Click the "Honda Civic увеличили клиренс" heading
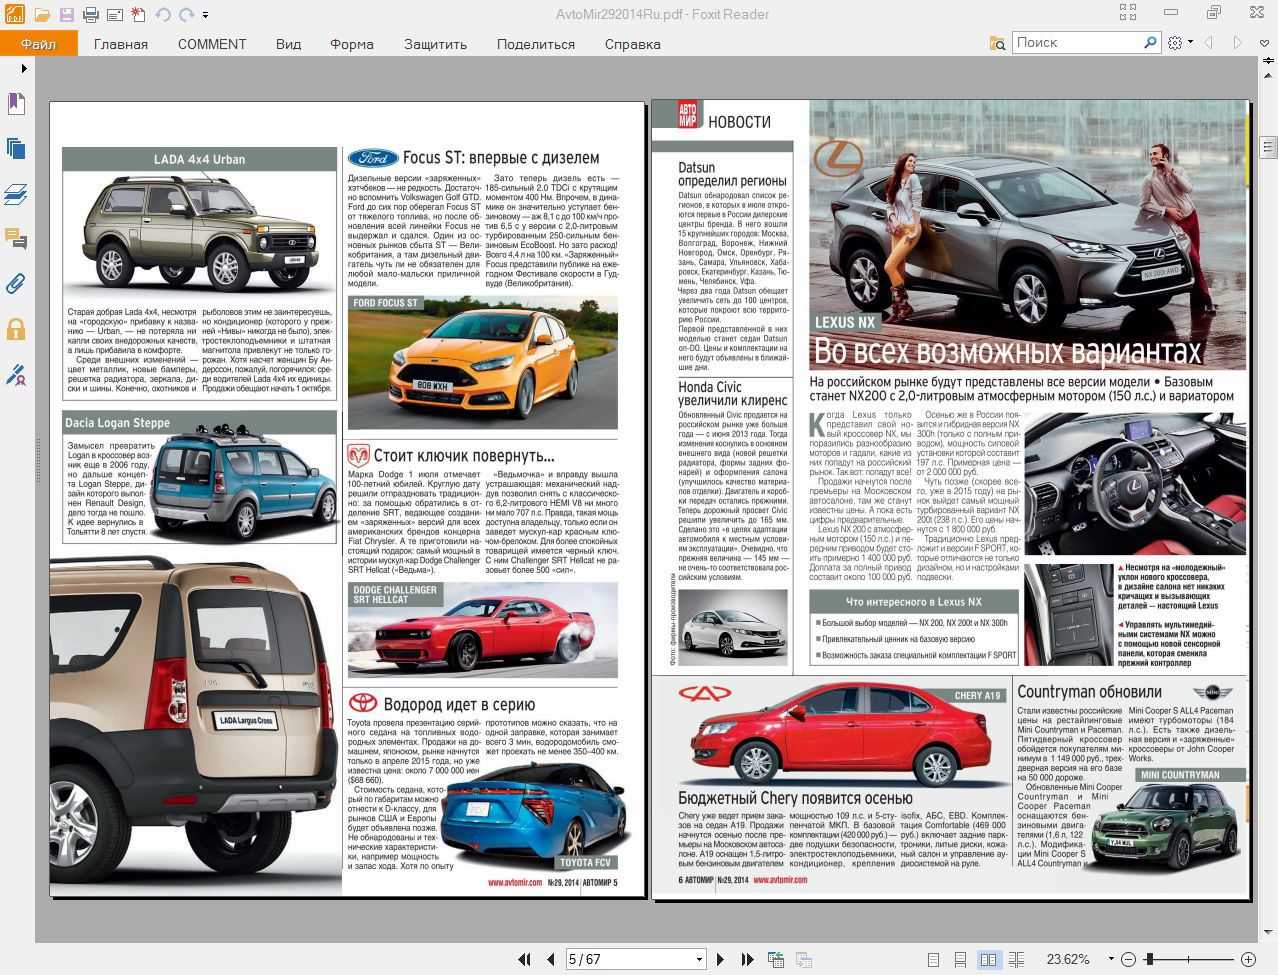This screenshot has height=975, width=1278. (x=732, y=394)
